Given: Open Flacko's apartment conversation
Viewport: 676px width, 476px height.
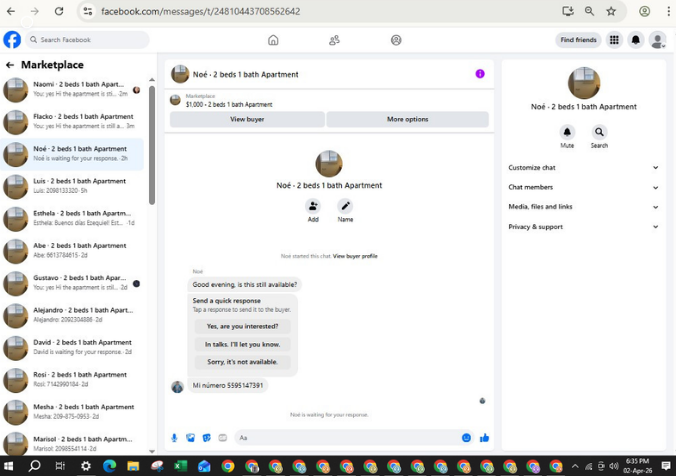Looking at the screenshot, I should click(x=72, y=122).
